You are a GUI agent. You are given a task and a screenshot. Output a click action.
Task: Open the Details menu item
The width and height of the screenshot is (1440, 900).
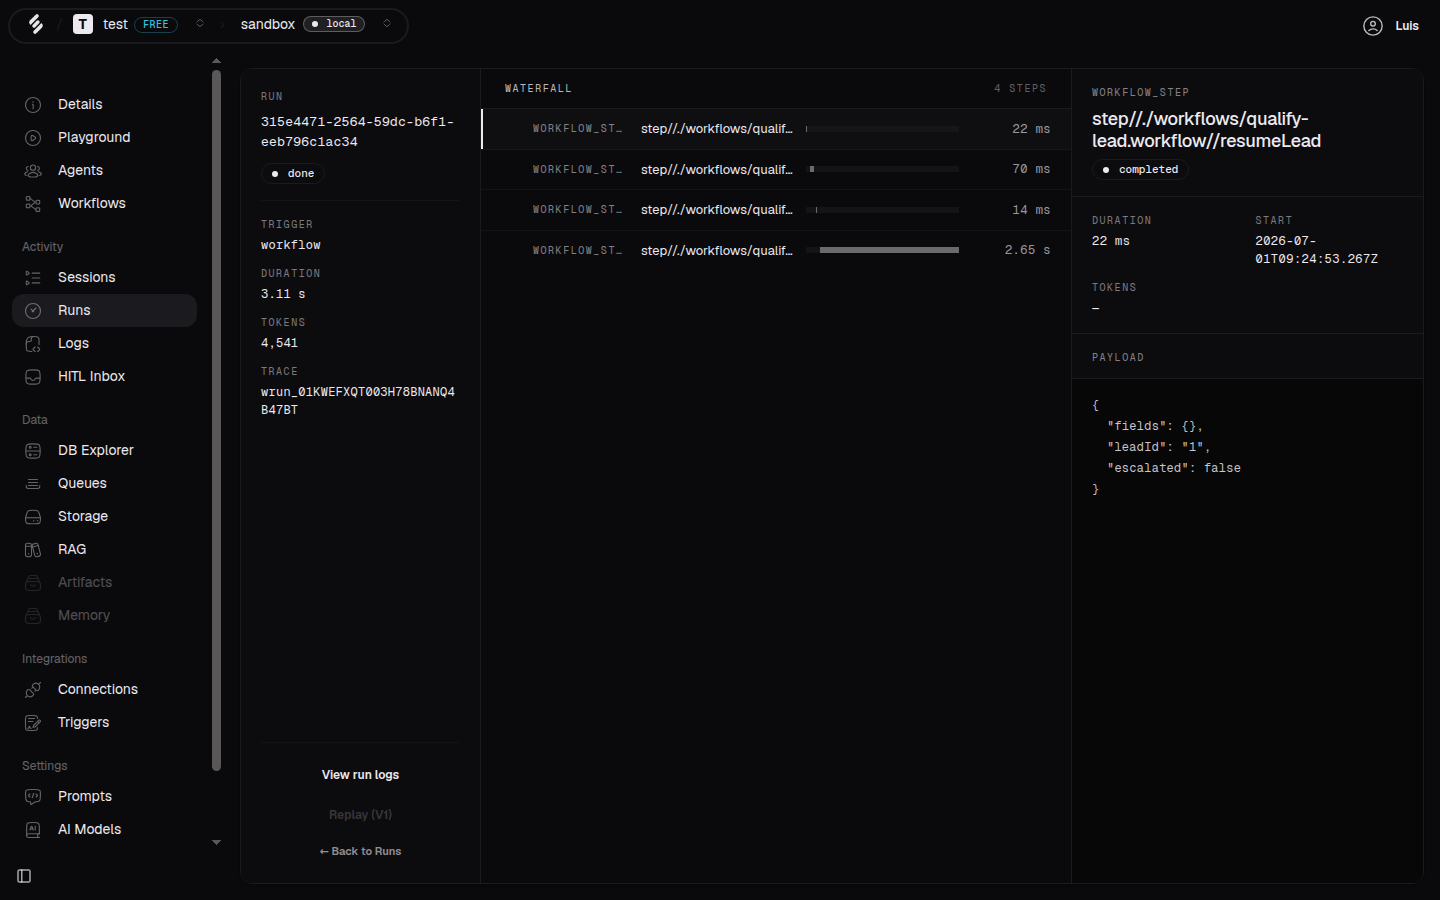pos(104,104)
